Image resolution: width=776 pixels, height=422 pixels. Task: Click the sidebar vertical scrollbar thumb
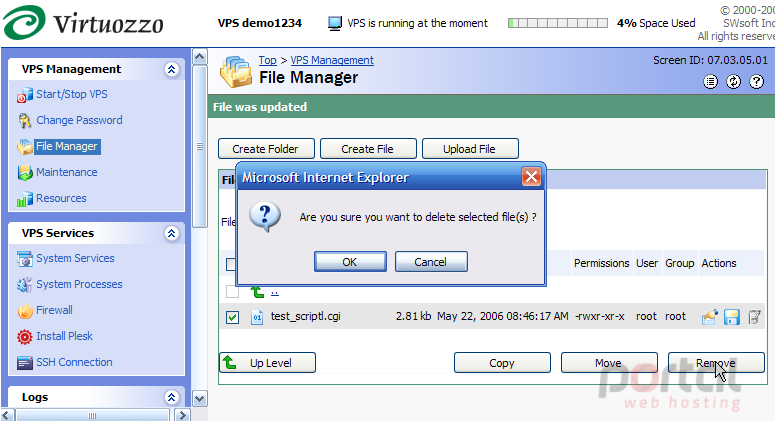point(199,147)
